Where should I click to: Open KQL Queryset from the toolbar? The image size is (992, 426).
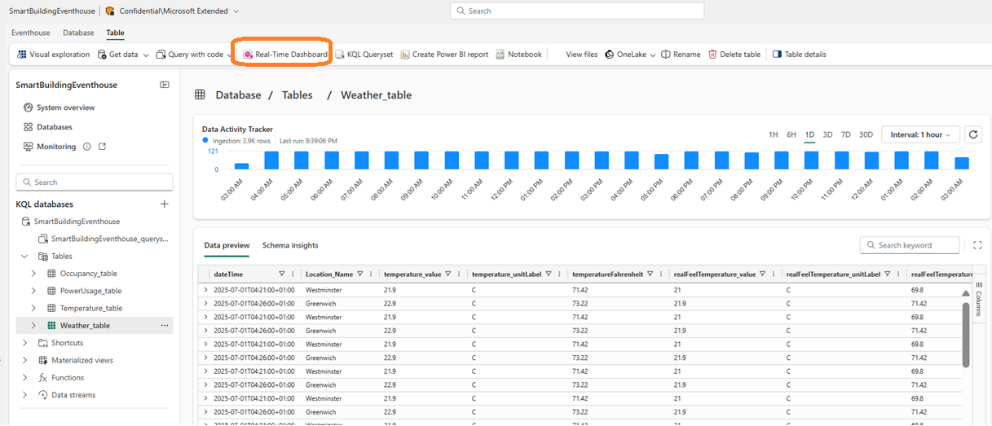tap(364, 54)
